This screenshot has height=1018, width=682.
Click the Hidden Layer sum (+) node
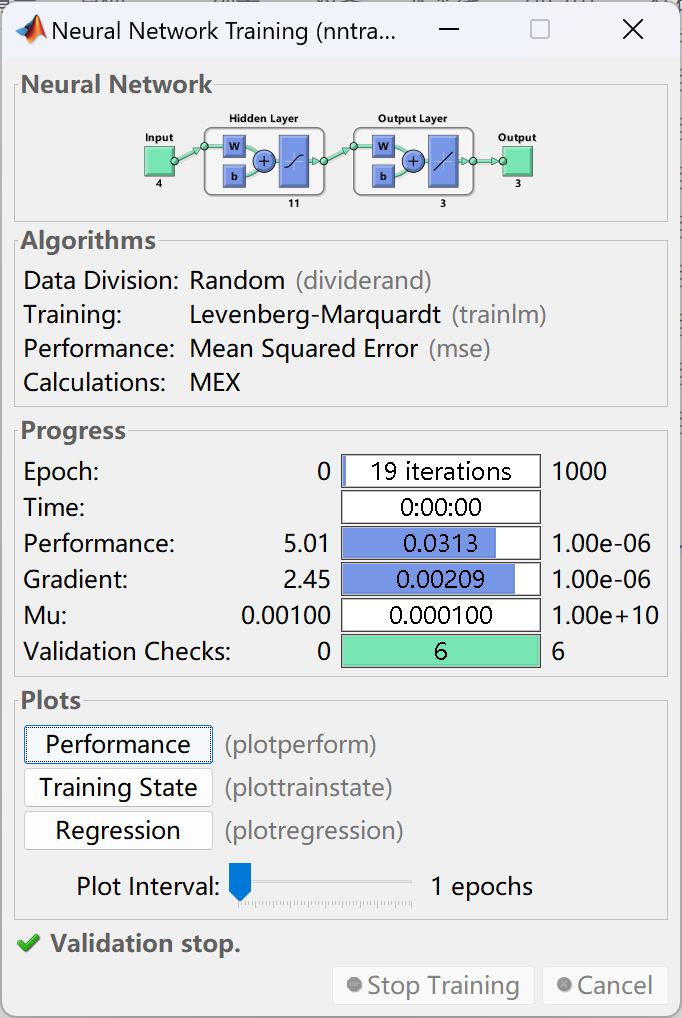click(264, 161)
